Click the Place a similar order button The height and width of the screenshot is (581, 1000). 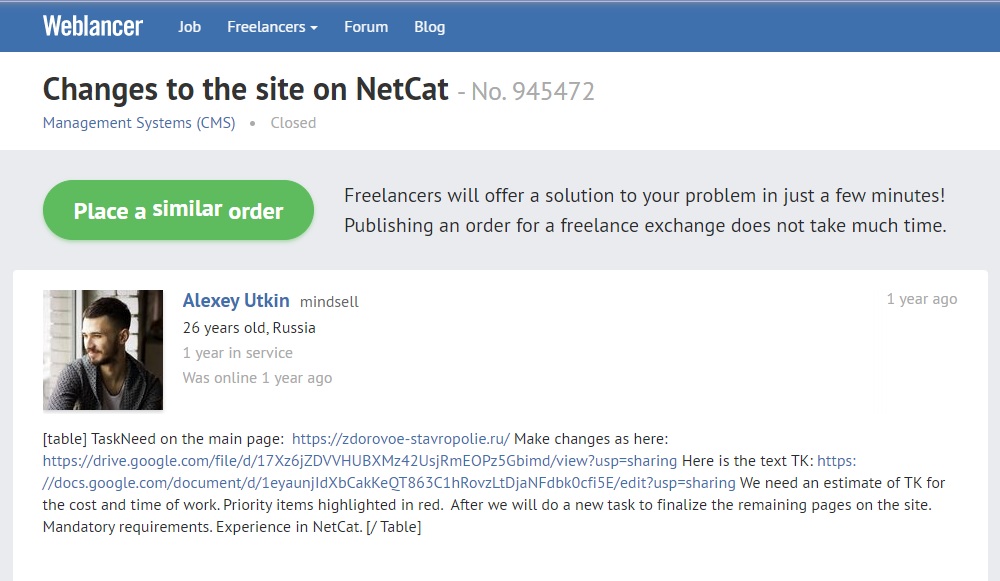pos(179,210)
